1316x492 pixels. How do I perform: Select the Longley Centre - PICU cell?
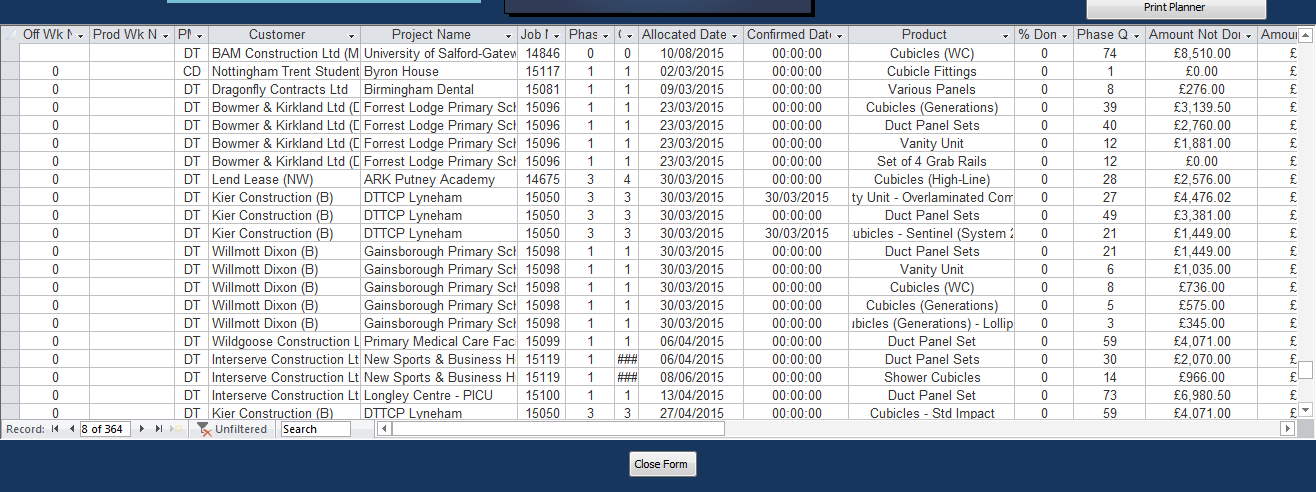[x=439, y=396]
